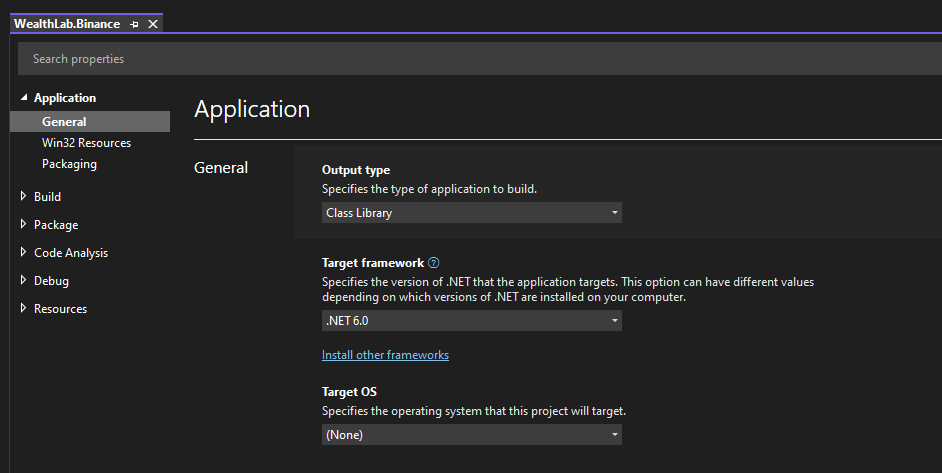942x473 pixels.
Task: Open the Target OS dropdown
Action: coord(472,435)
